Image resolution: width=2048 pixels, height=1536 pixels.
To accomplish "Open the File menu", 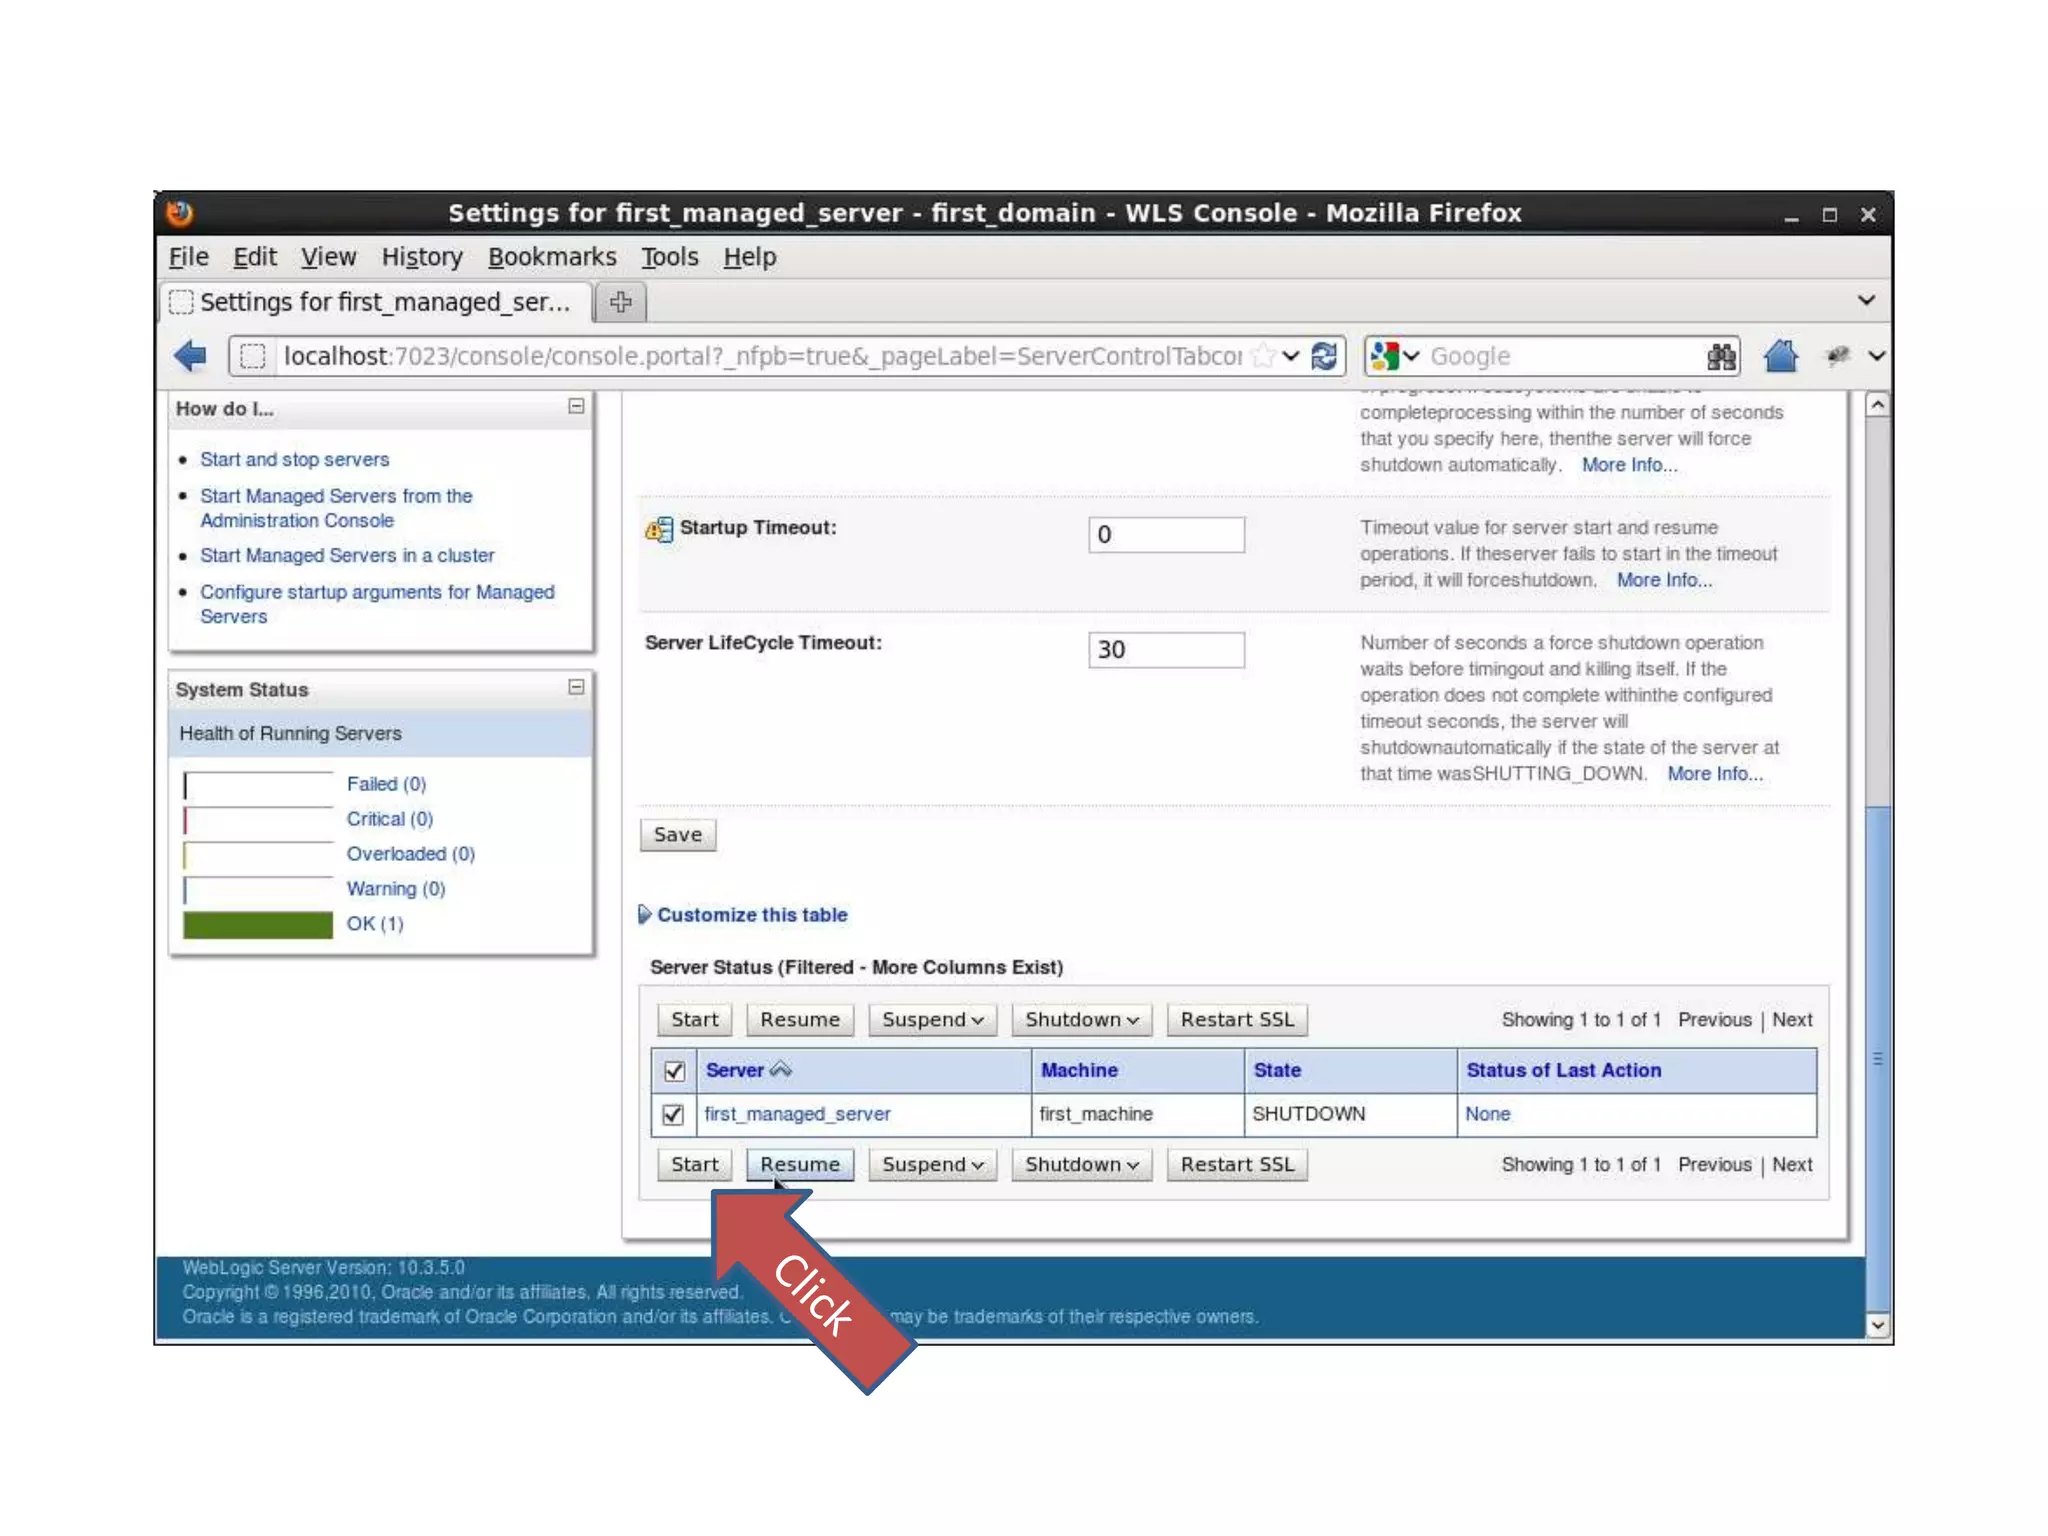I will pos(188,257).
